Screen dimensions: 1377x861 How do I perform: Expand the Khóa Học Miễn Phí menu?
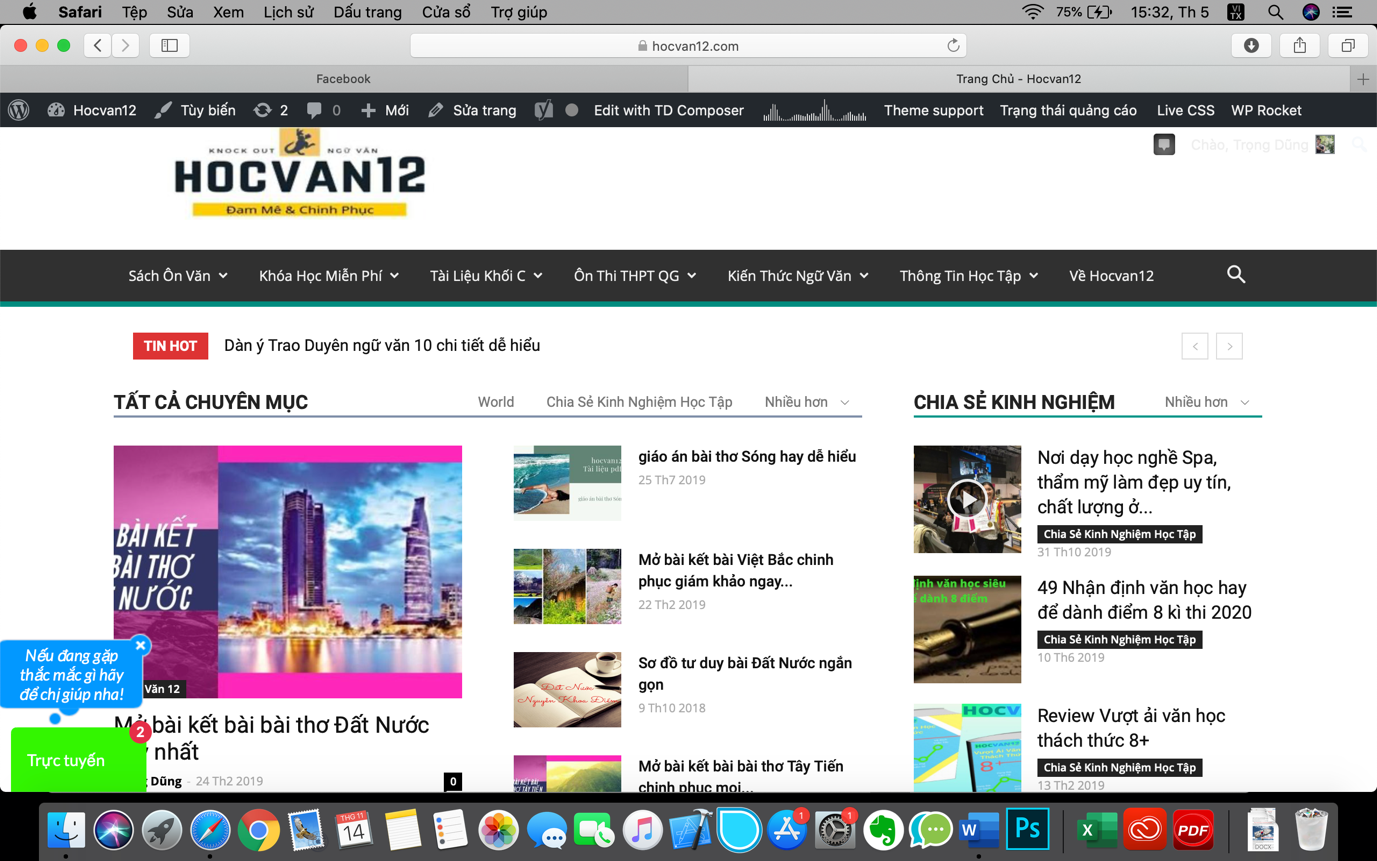(329, 276)
